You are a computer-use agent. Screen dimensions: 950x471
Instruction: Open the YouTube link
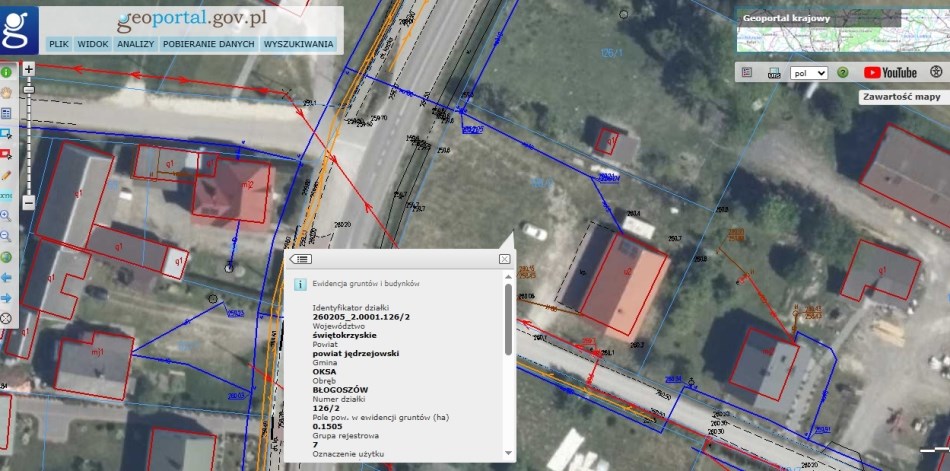[890, 73]
